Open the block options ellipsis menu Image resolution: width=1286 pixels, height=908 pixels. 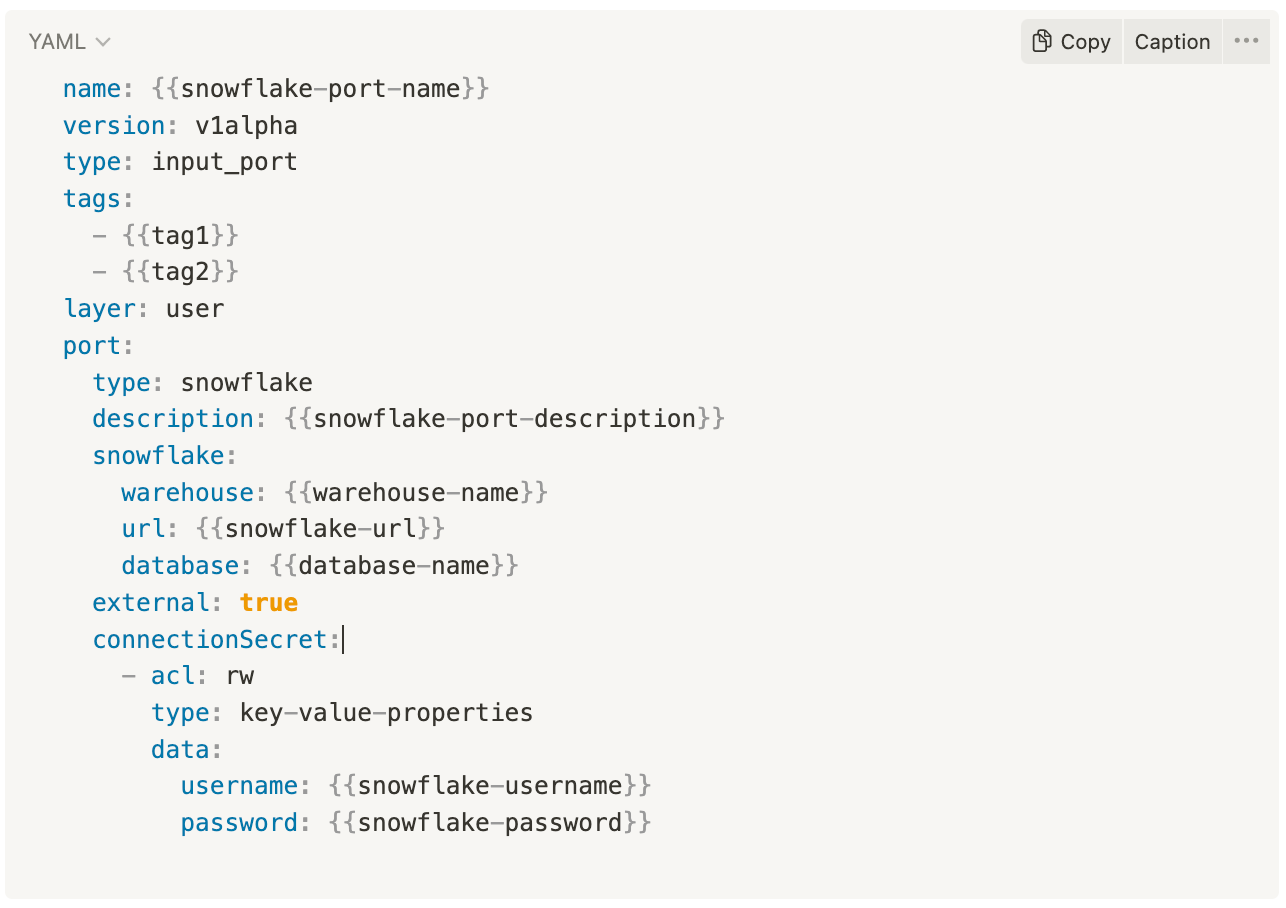tap(1246, 41)
